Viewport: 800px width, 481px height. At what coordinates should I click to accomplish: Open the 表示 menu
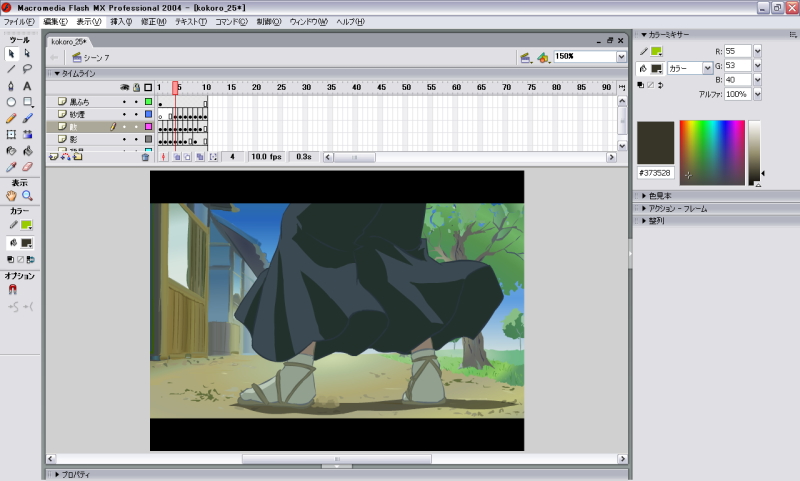tap(89, 22)
